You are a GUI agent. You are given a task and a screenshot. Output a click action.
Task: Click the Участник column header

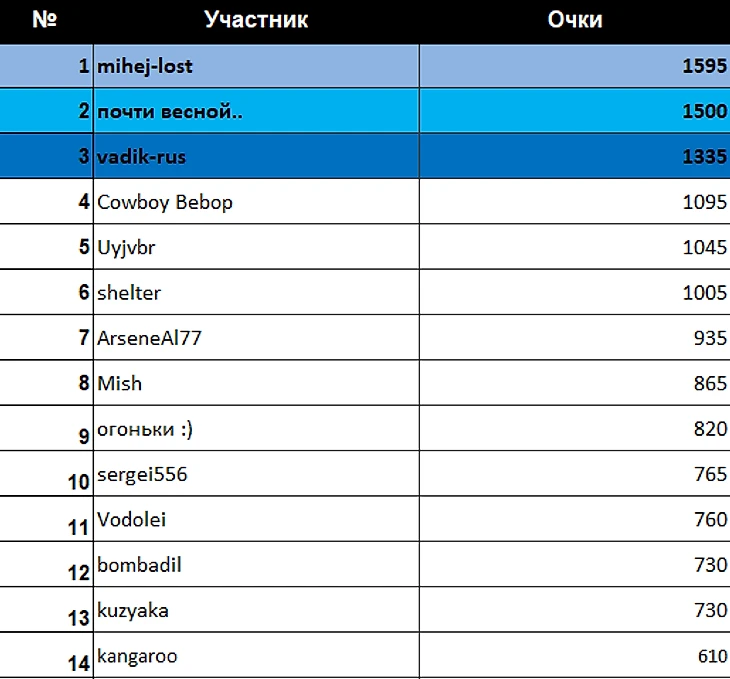(256, 20)
